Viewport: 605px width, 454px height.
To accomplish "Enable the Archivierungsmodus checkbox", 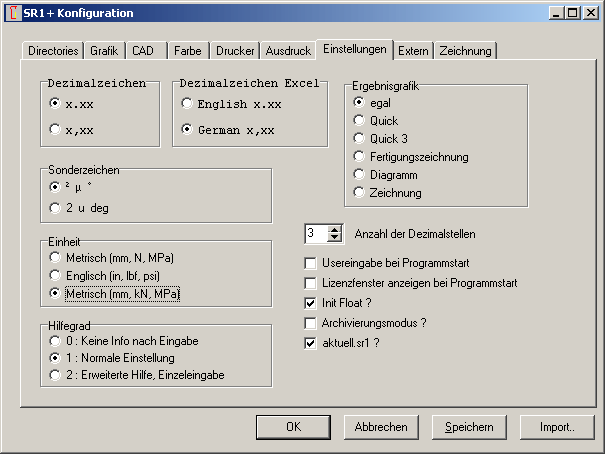I will pos(310,323).
